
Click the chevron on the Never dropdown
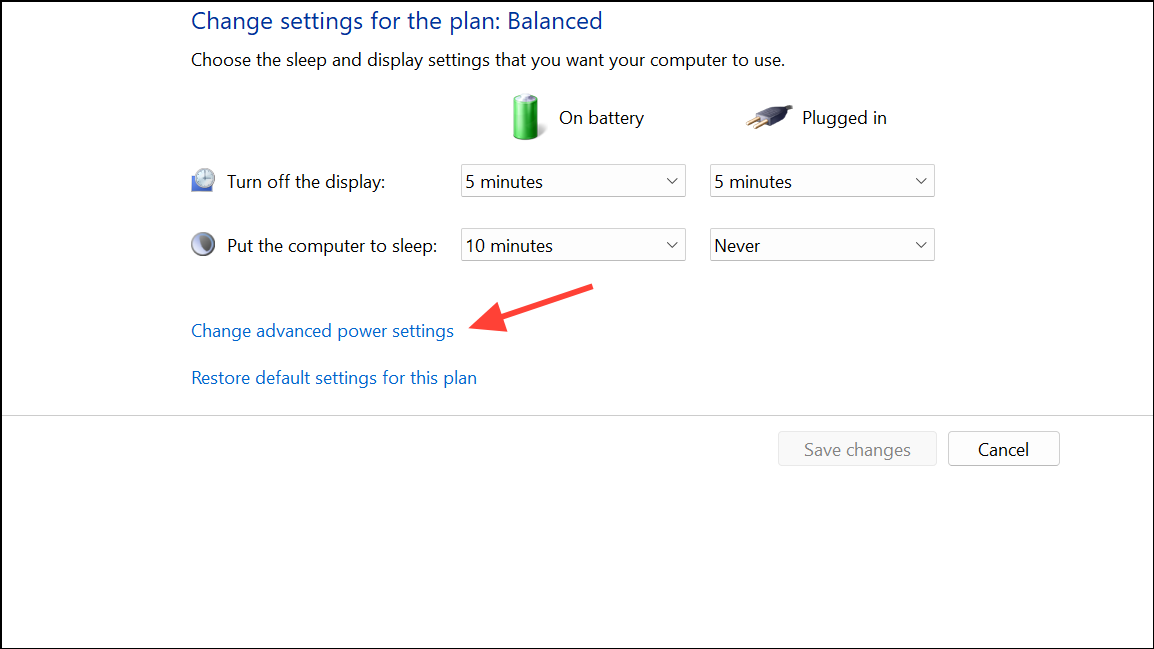[920, 244]
